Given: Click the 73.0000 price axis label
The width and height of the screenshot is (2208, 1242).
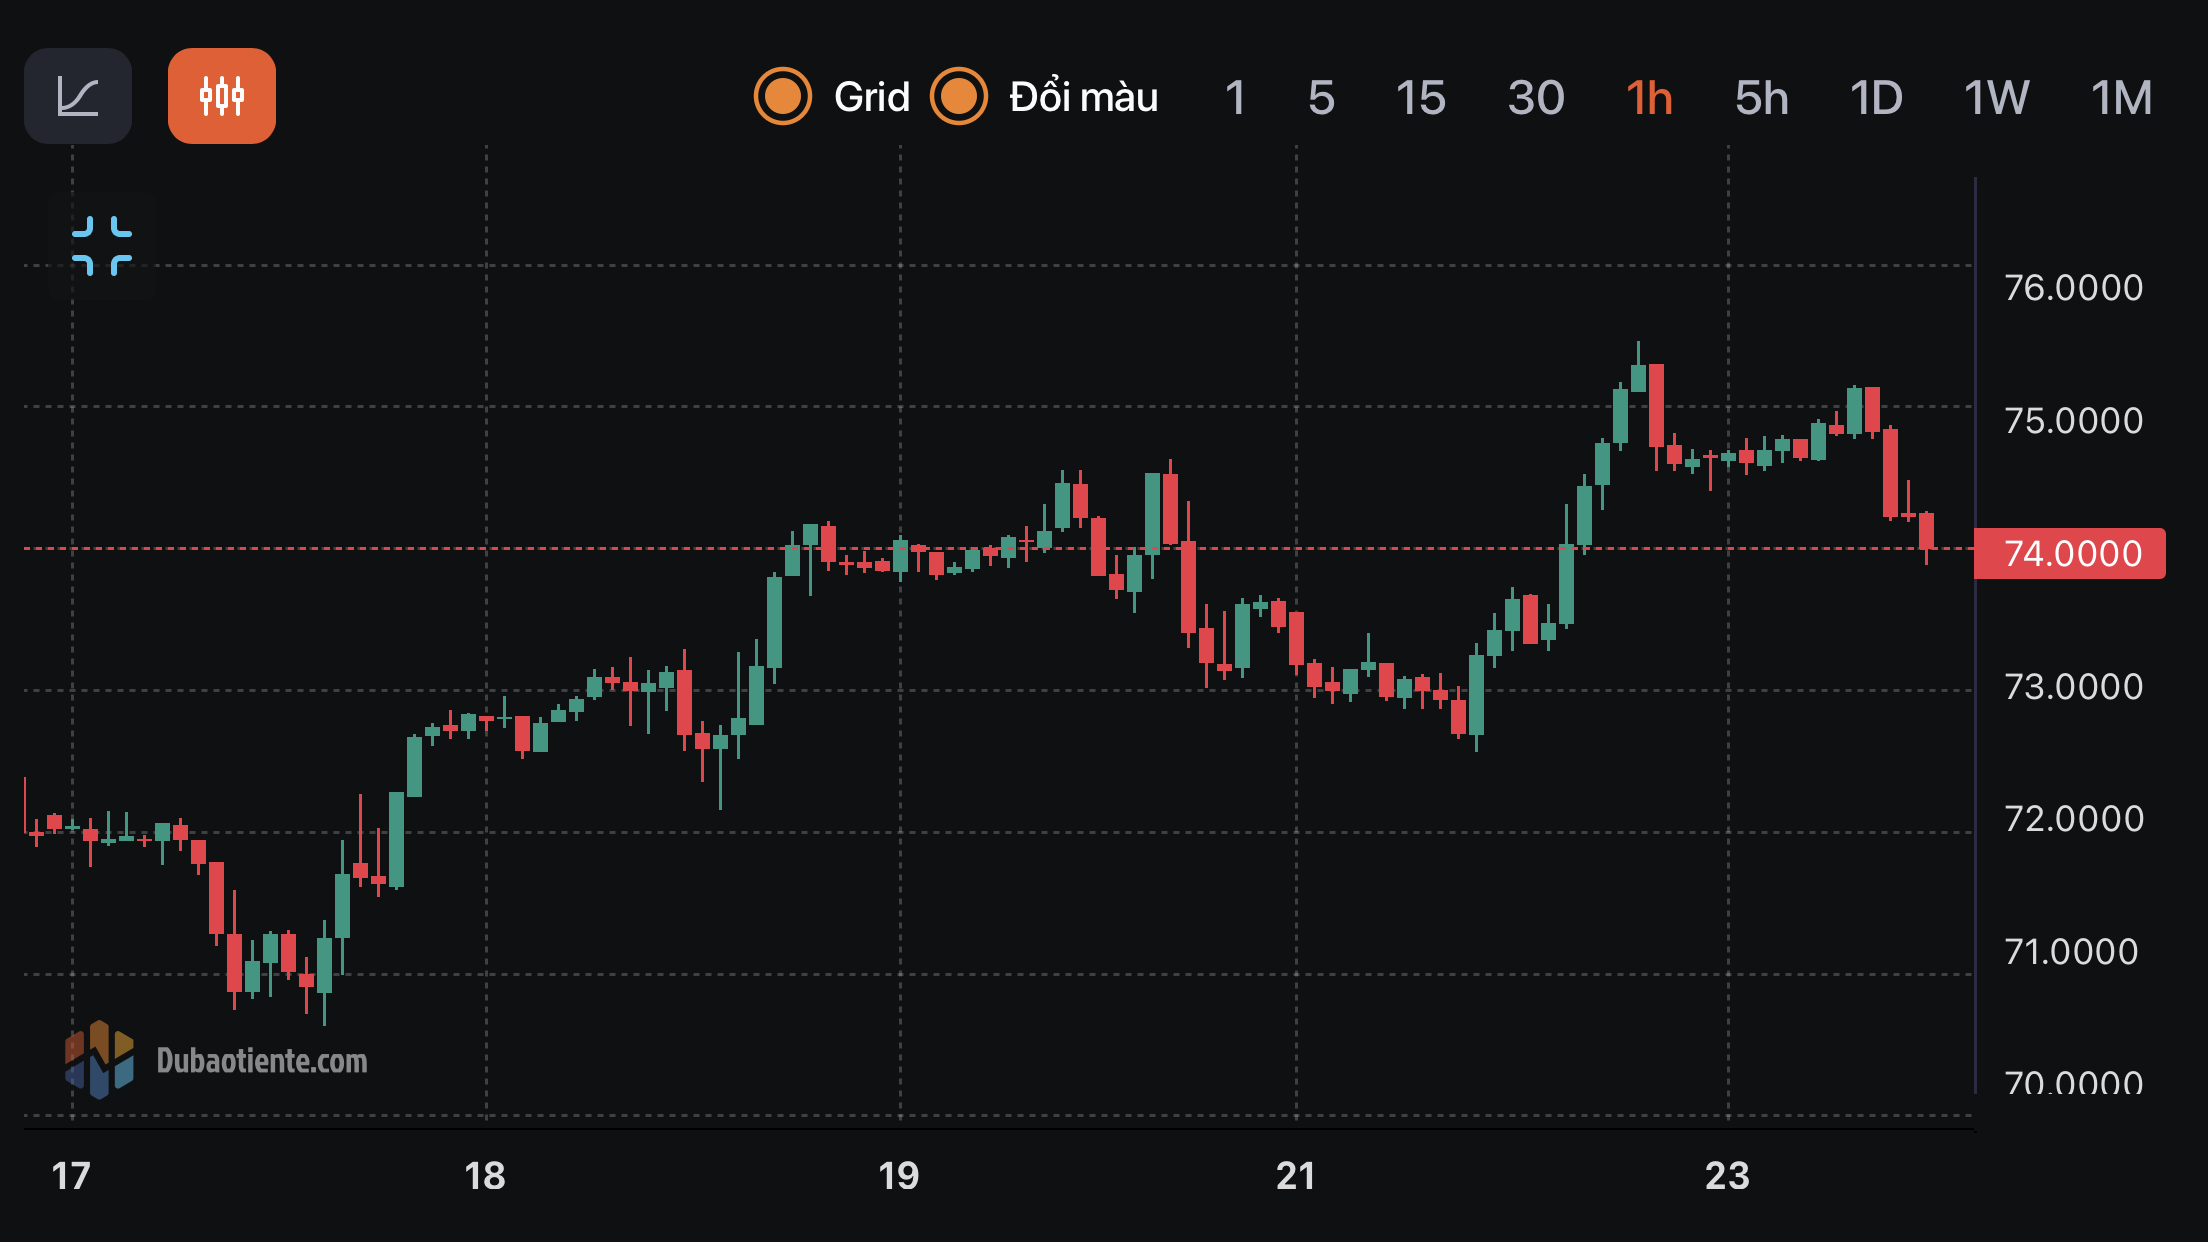Looking at the screenshot, I should [2074, 687].
